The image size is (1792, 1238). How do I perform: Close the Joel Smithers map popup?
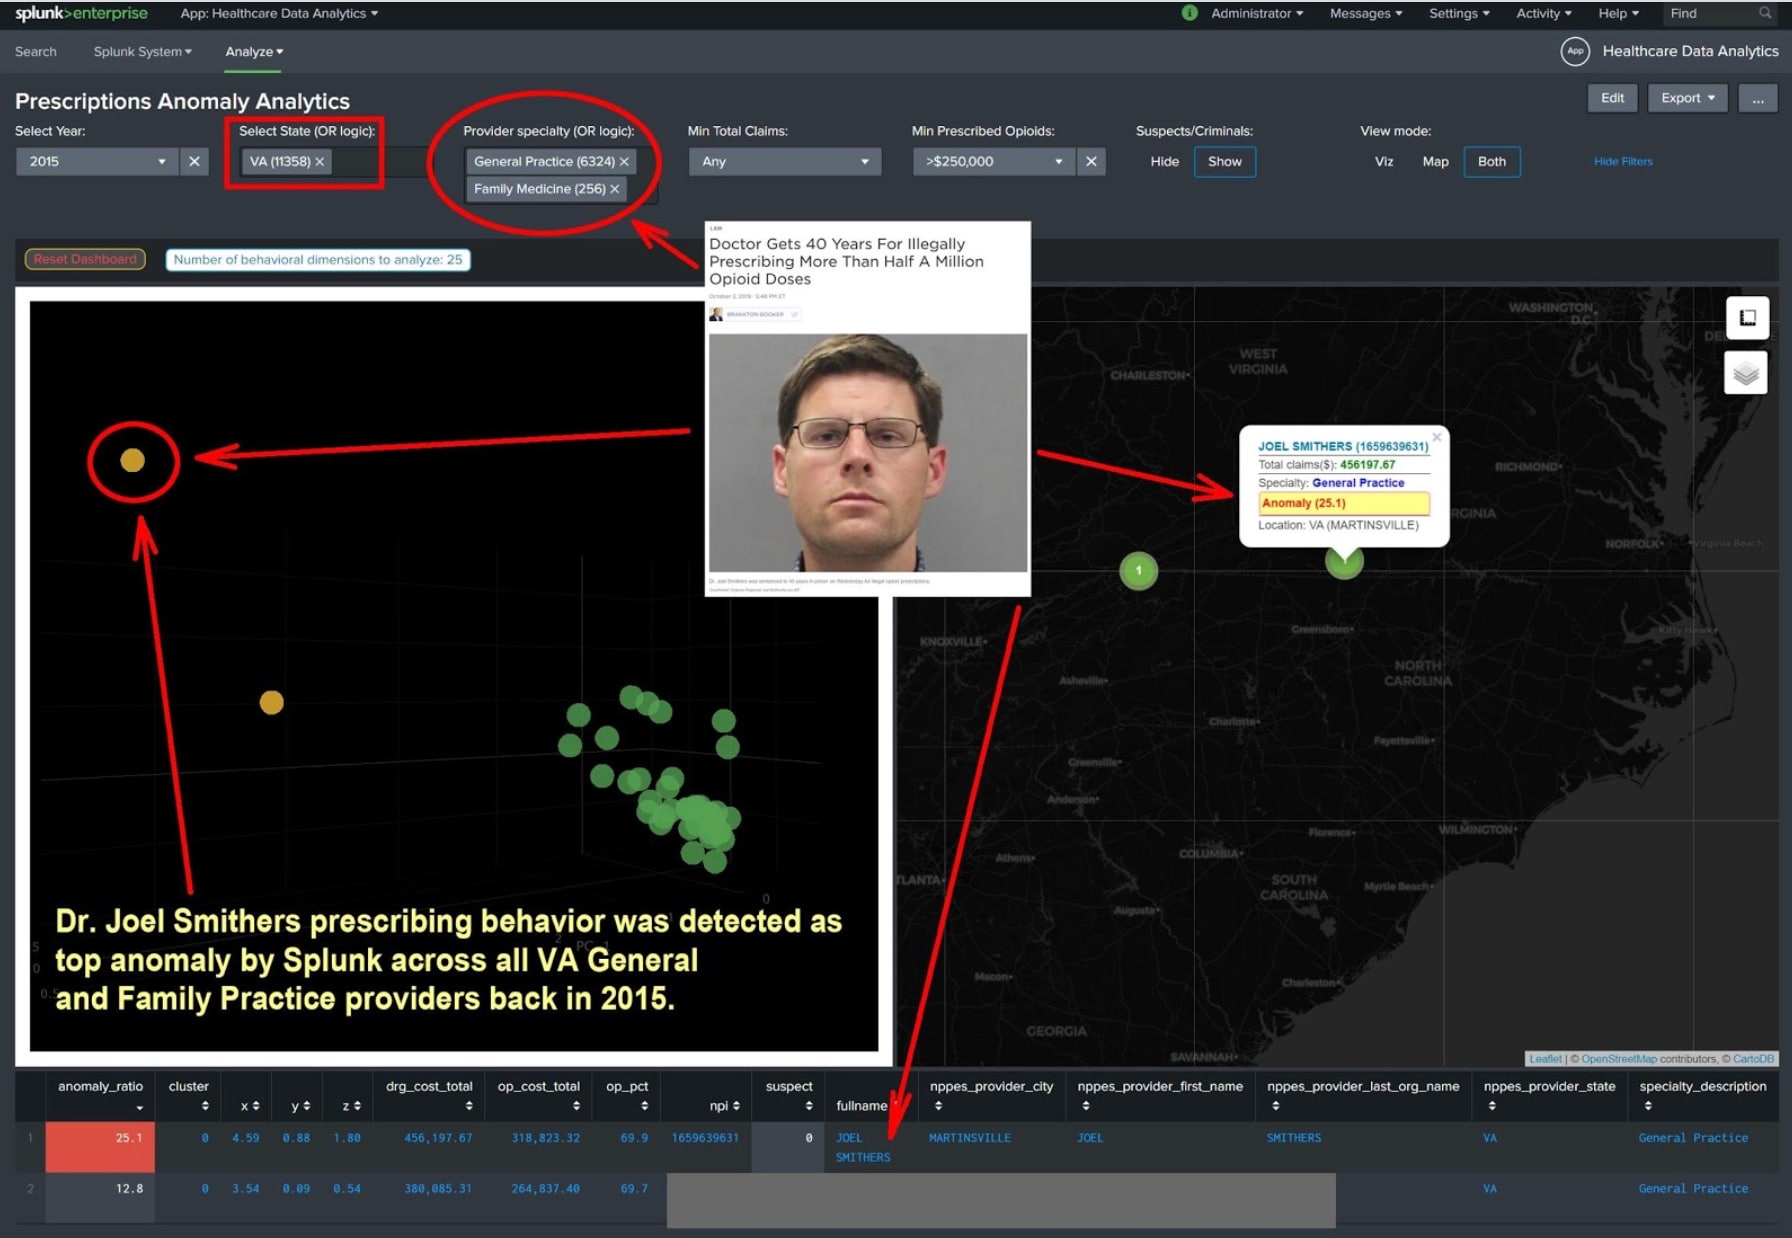[x=1437, y=437]
